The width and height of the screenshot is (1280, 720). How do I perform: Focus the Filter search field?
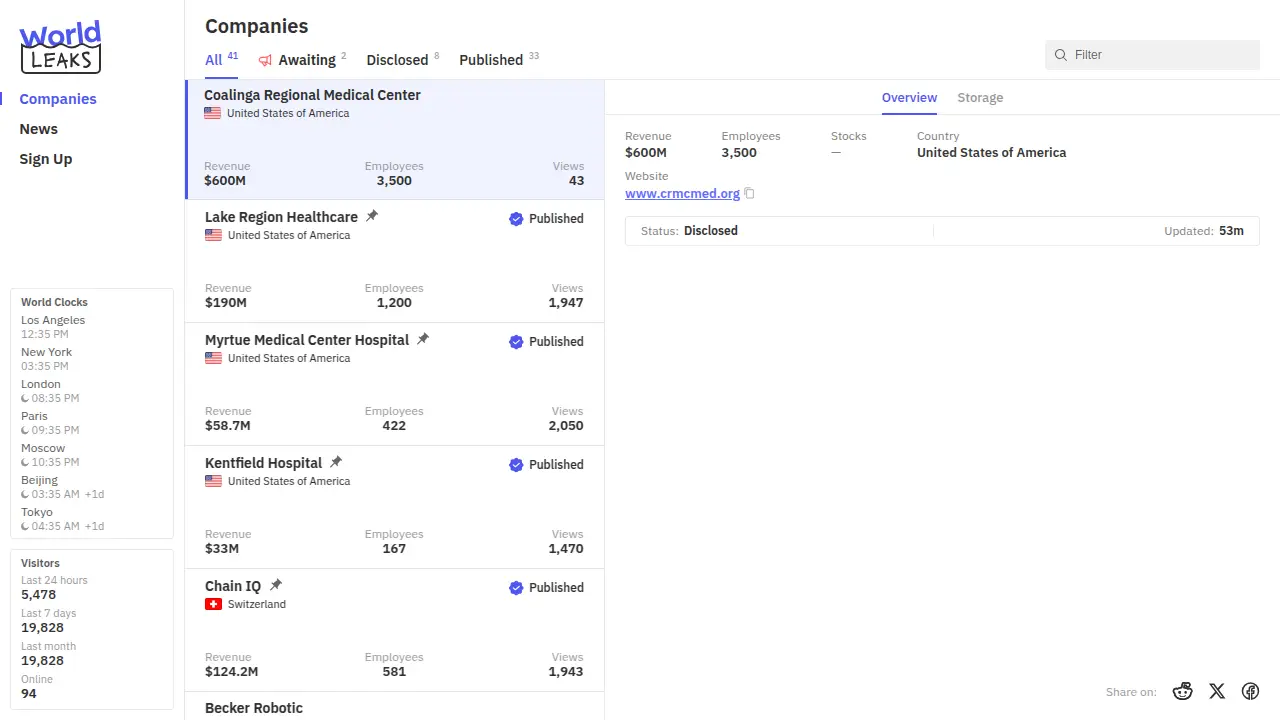click(1160, 55)
